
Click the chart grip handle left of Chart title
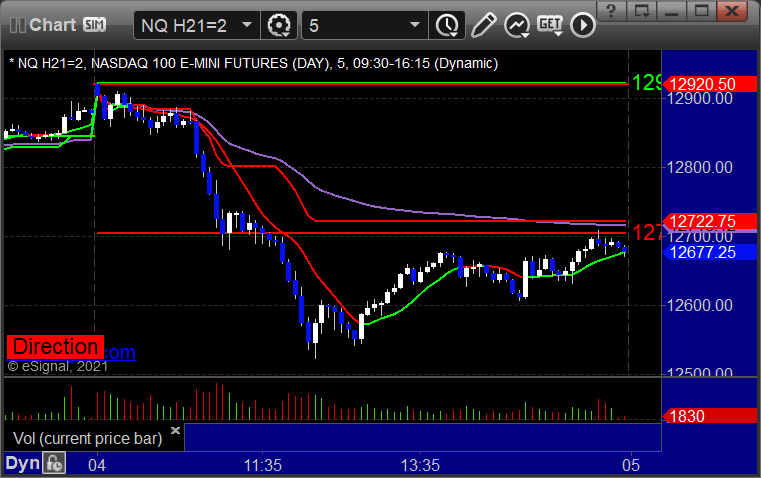17,25
